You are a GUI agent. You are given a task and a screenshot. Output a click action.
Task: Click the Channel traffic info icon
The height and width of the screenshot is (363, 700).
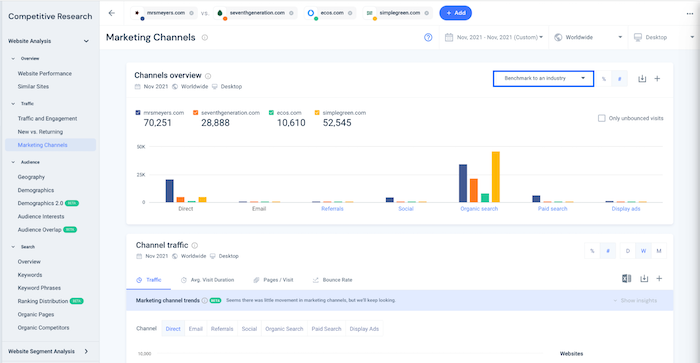[x=195, y=246]
